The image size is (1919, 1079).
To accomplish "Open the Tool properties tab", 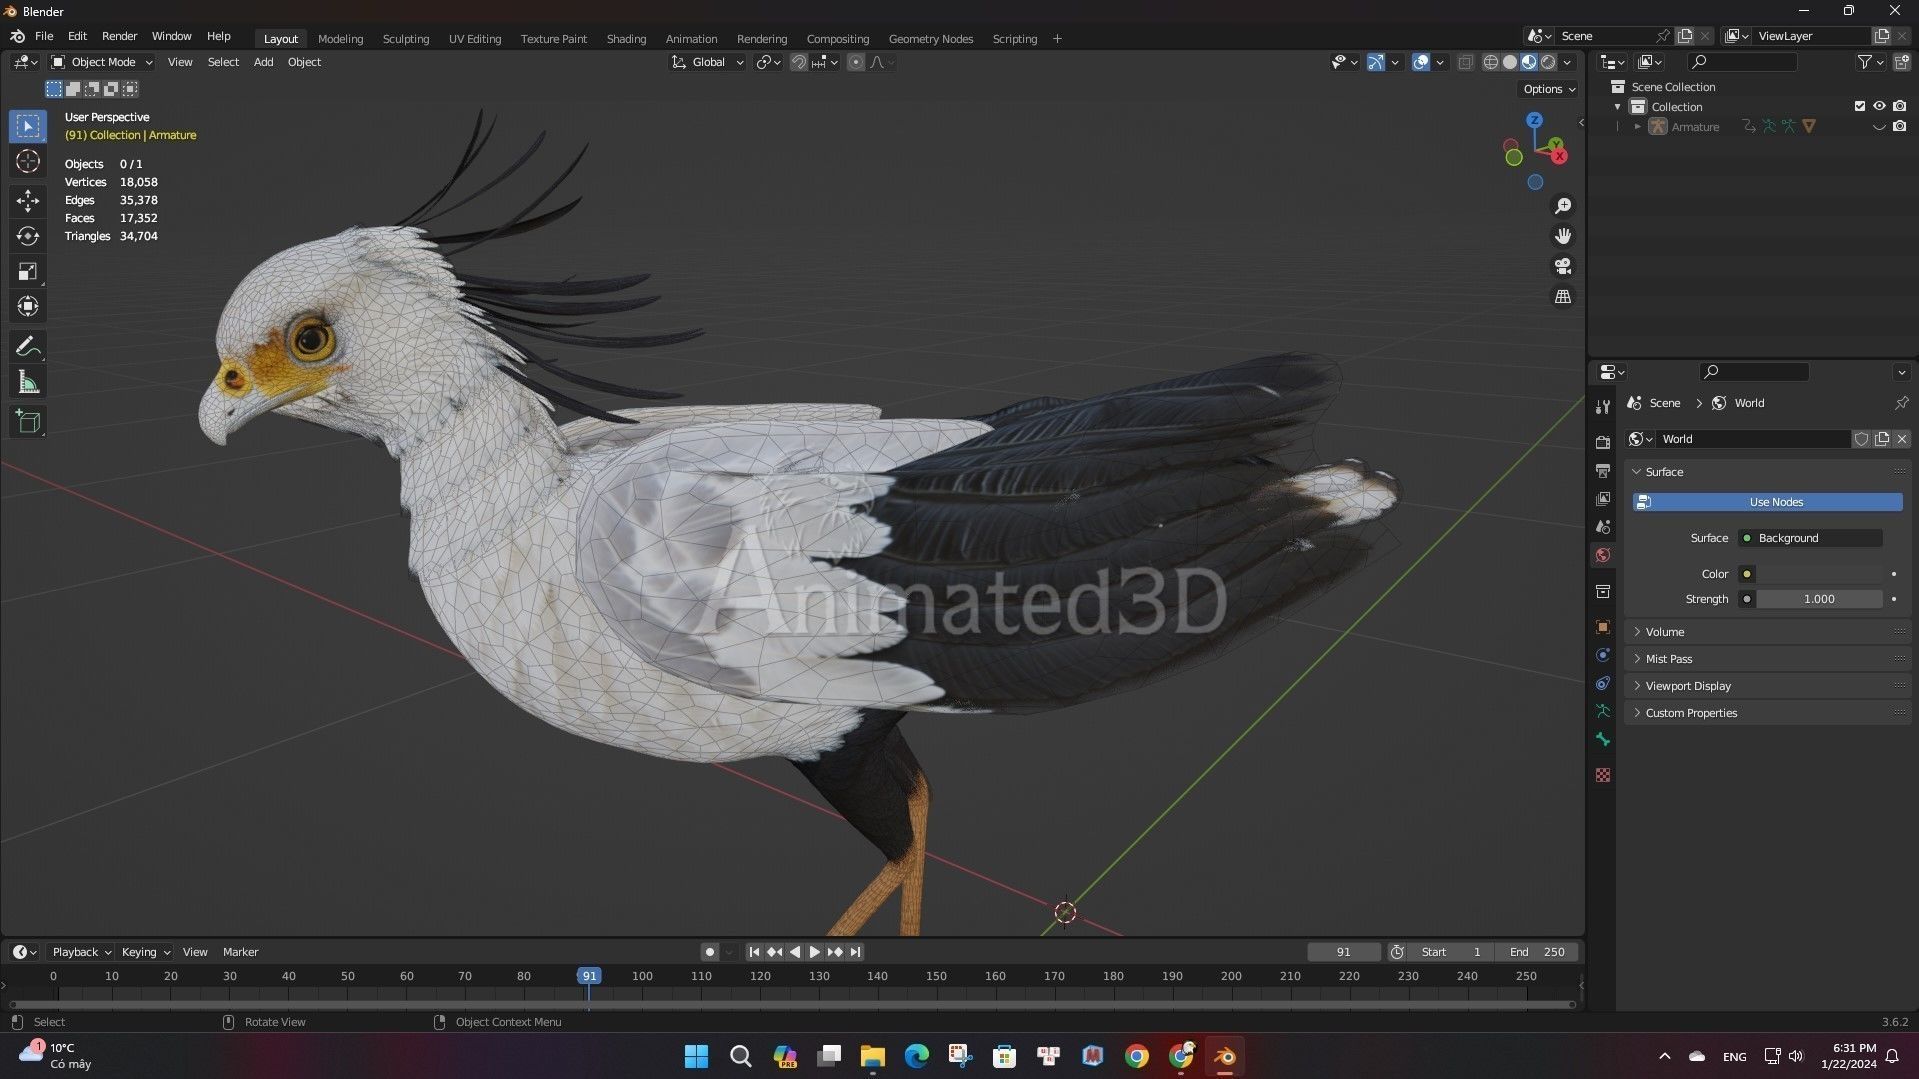I will pyautogui.click(x=1603, y=407).
